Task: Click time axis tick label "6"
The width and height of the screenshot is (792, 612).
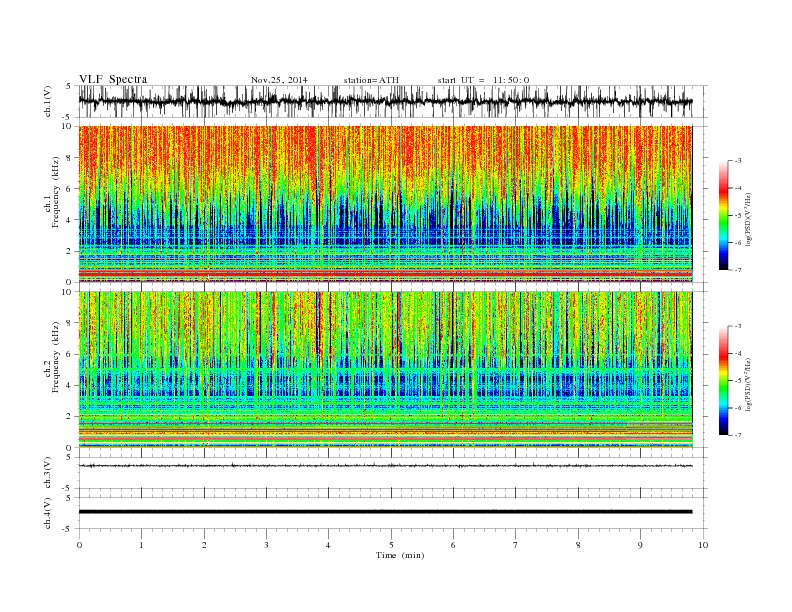Action: tap(453, 545)
